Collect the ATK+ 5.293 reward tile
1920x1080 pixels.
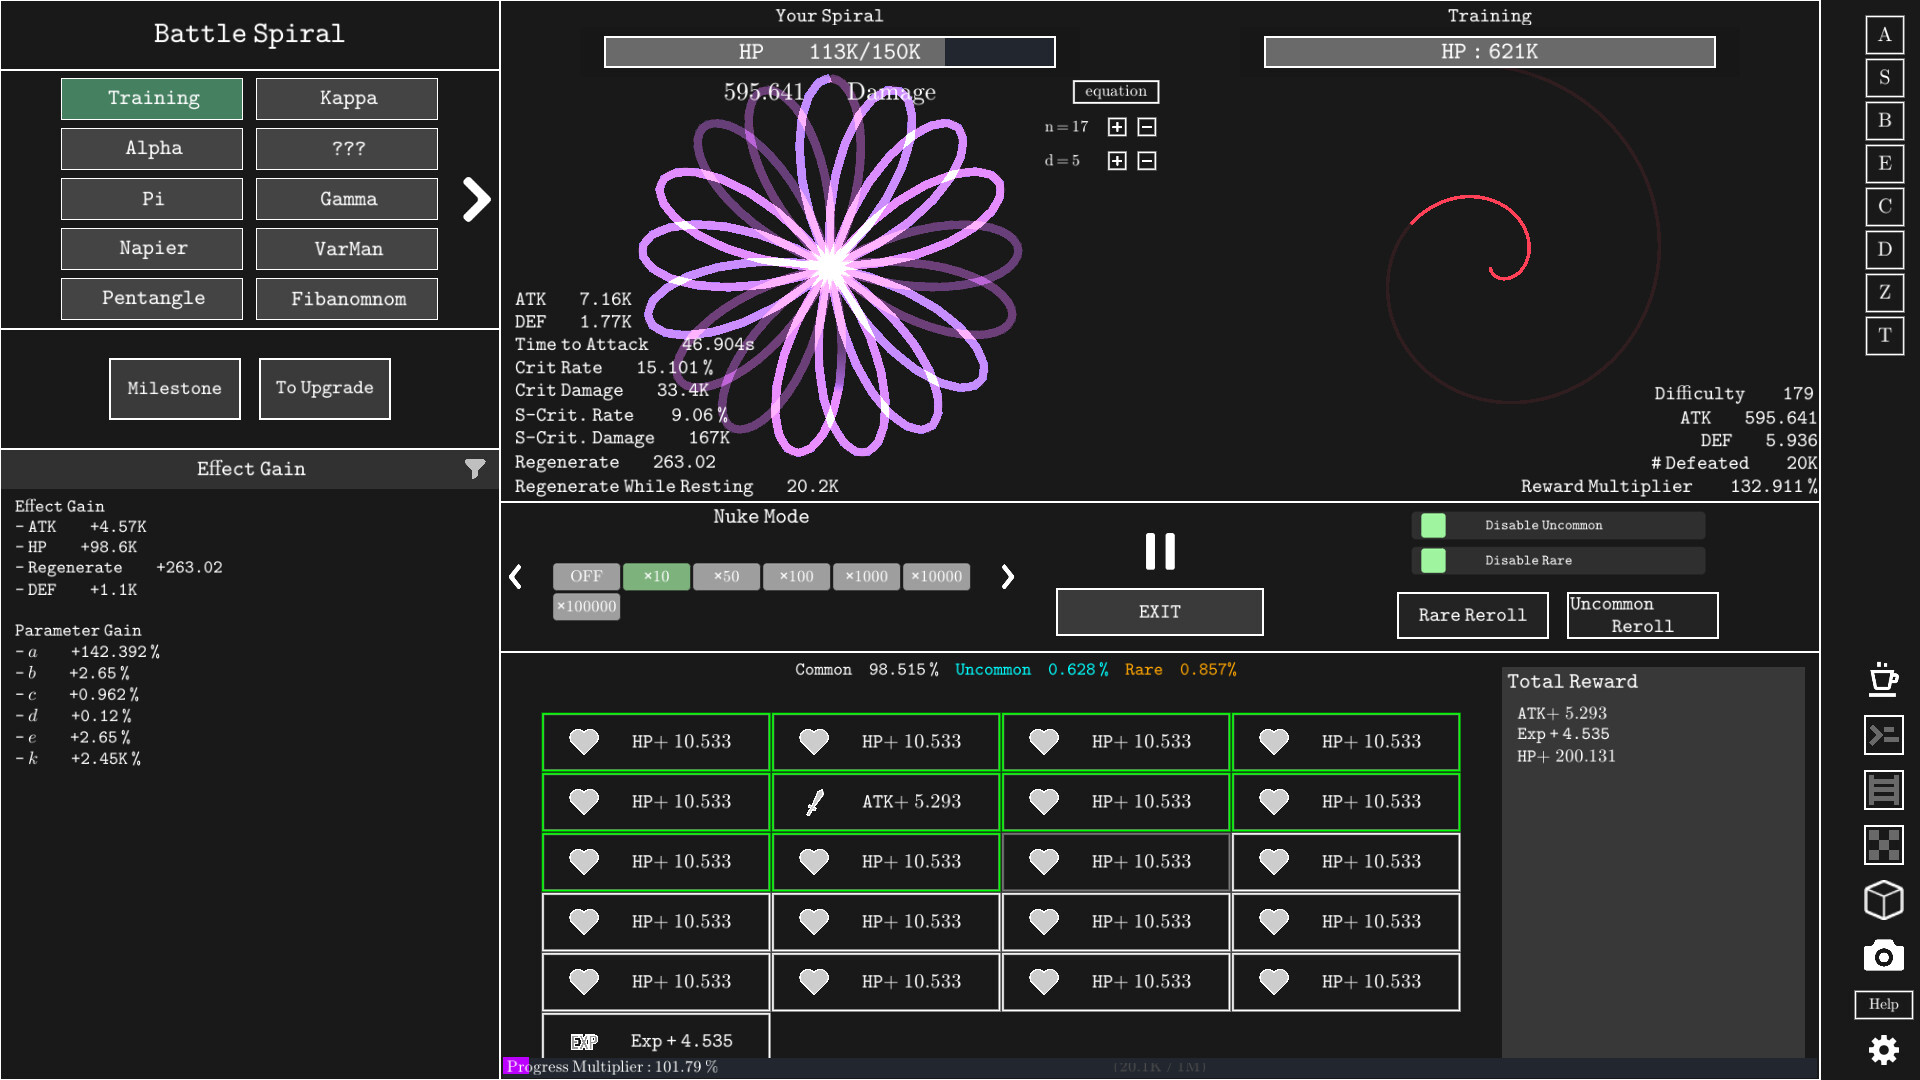886,801
